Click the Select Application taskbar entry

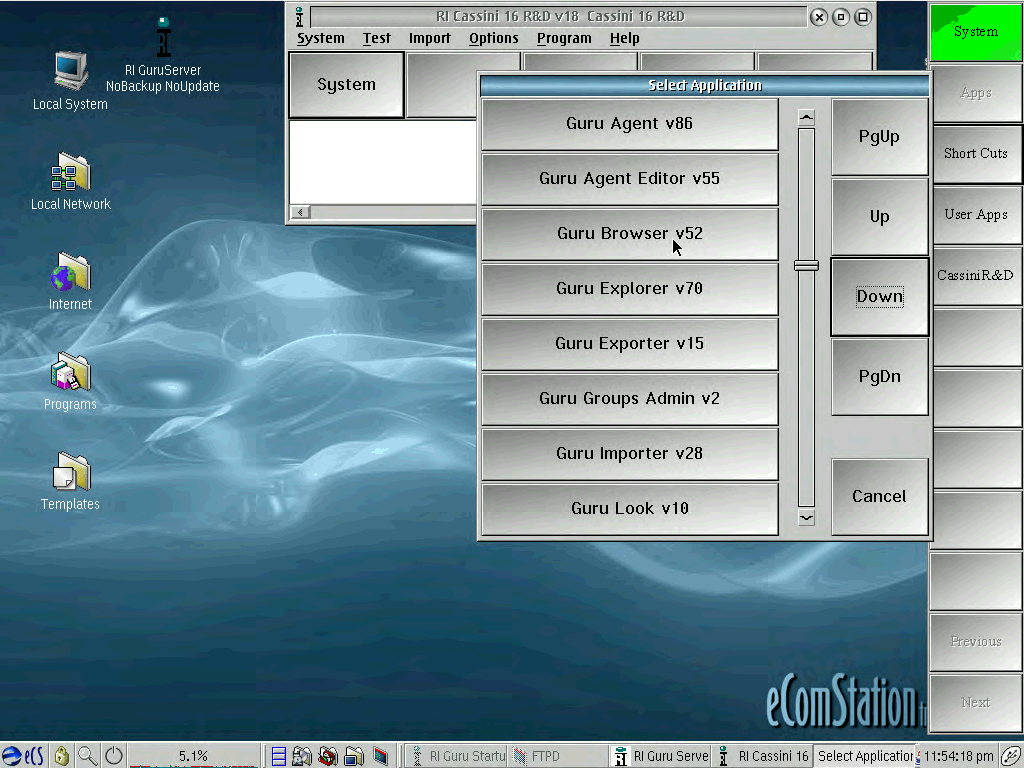pyautogui.click(x=865, y=756)
